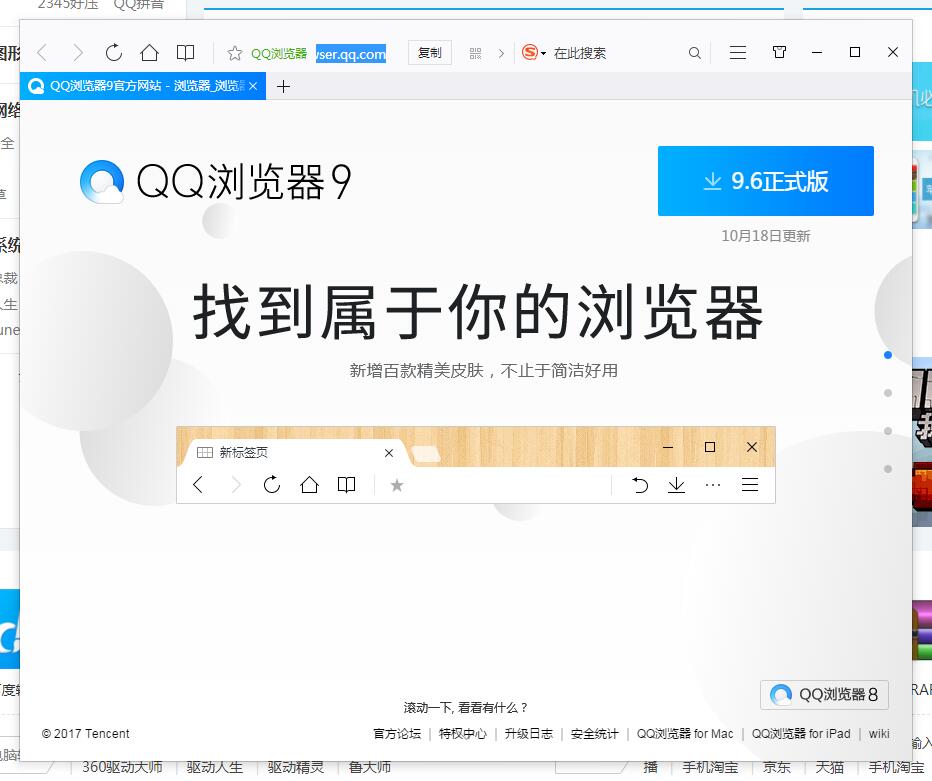This screenshot has width=932, height=781.
Task: Close the QQ浏览器9官方网站 tab
Action: coord(253,86)
